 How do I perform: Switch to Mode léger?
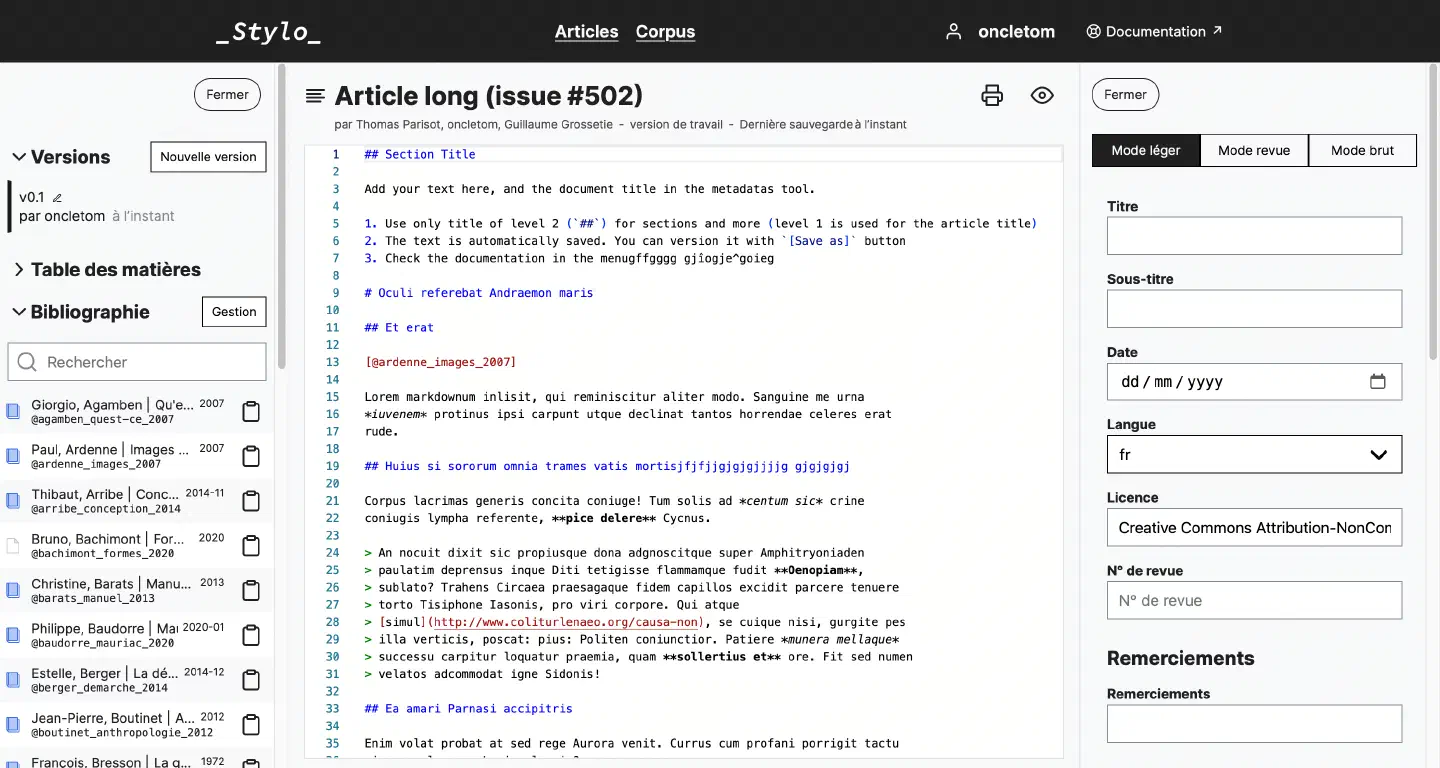(x=1146, y=150)
